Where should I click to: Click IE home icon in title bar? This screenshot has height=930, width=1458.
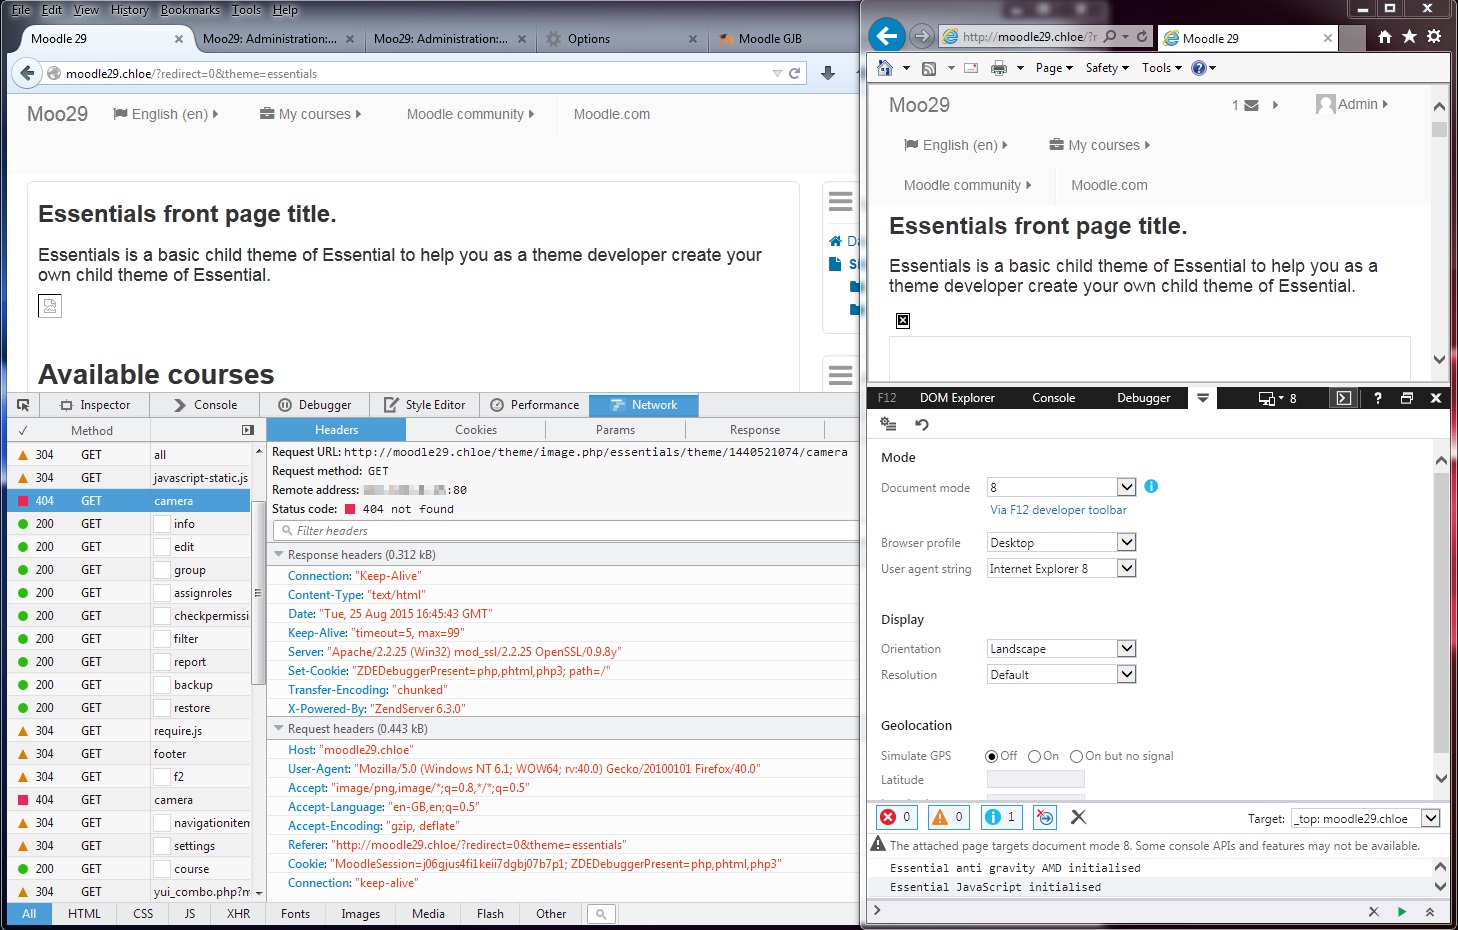pos(1385,37)
